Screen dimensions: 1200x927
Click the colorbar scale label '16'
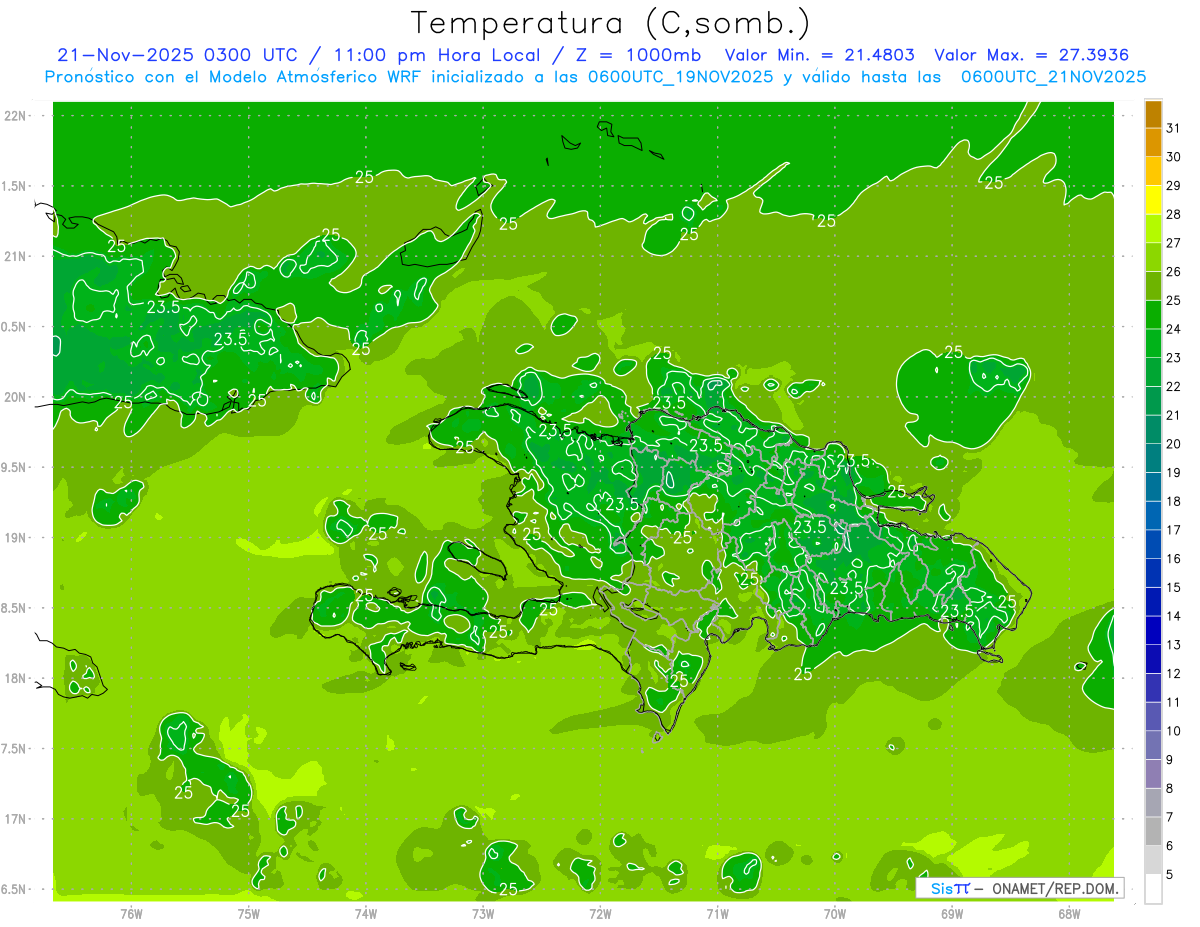coord(1174,559)
